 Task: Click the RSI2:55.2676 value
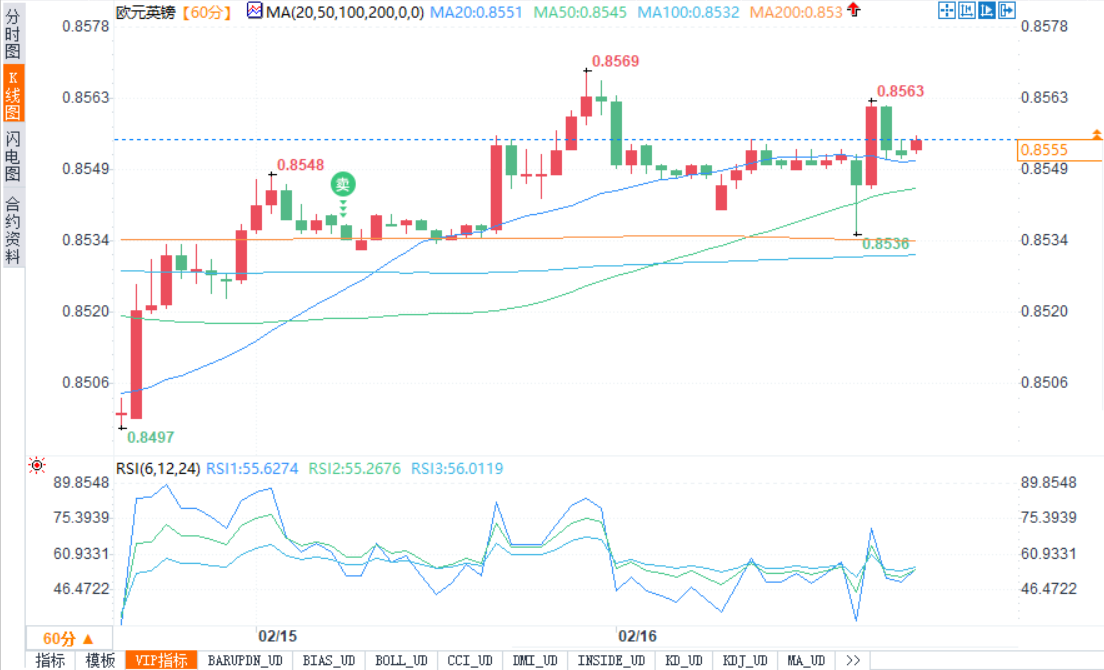point(355,468)
